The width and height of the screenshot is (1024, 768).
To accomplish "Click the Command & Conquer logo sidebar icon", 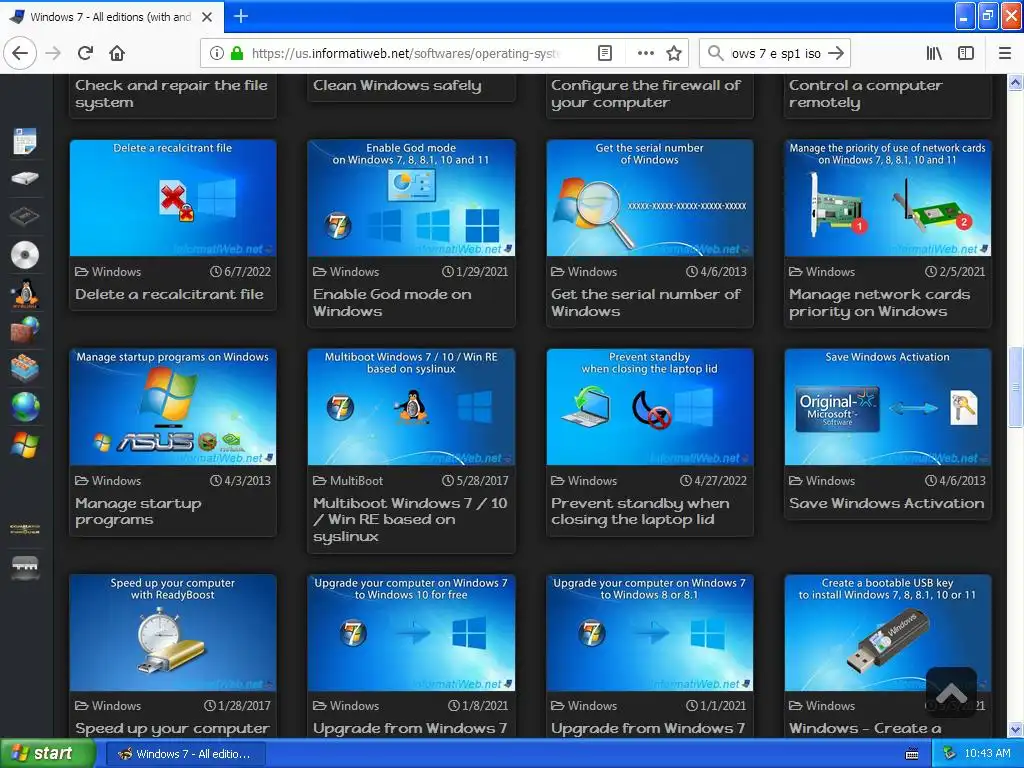I will (25, 529).
